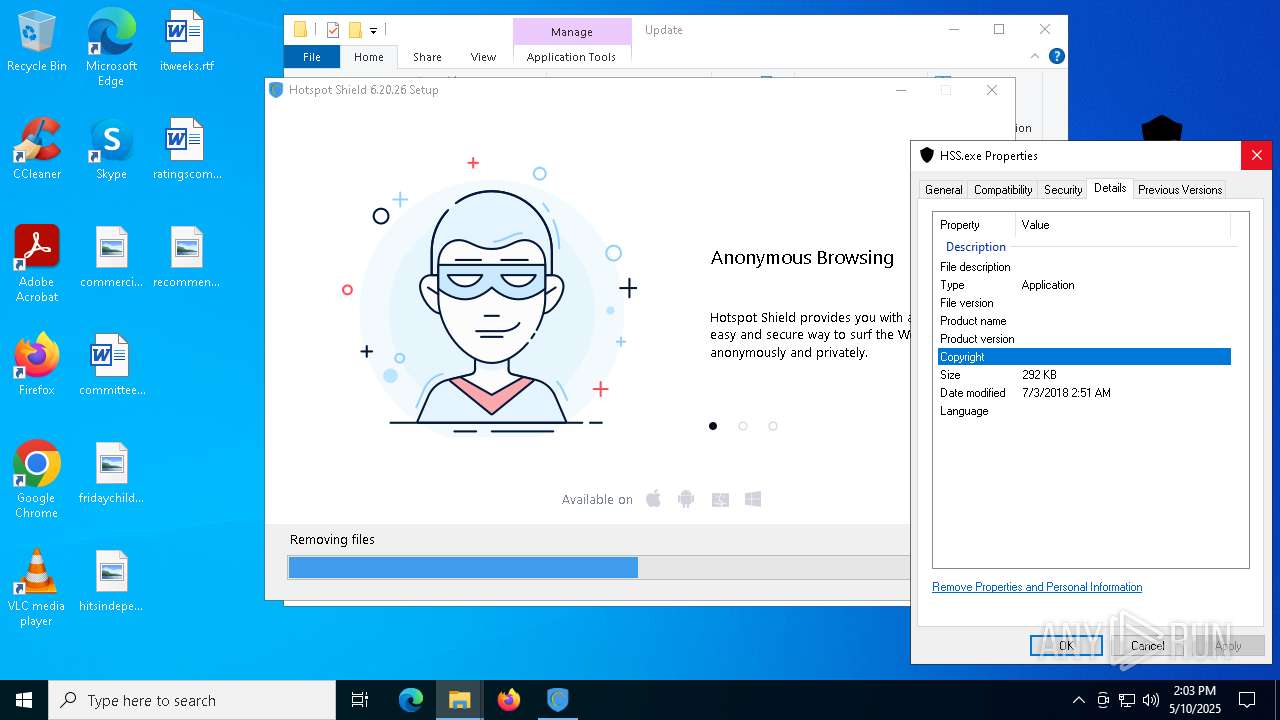
Task: Switch to View ribbon tab
Action: (x=483, y=57)
